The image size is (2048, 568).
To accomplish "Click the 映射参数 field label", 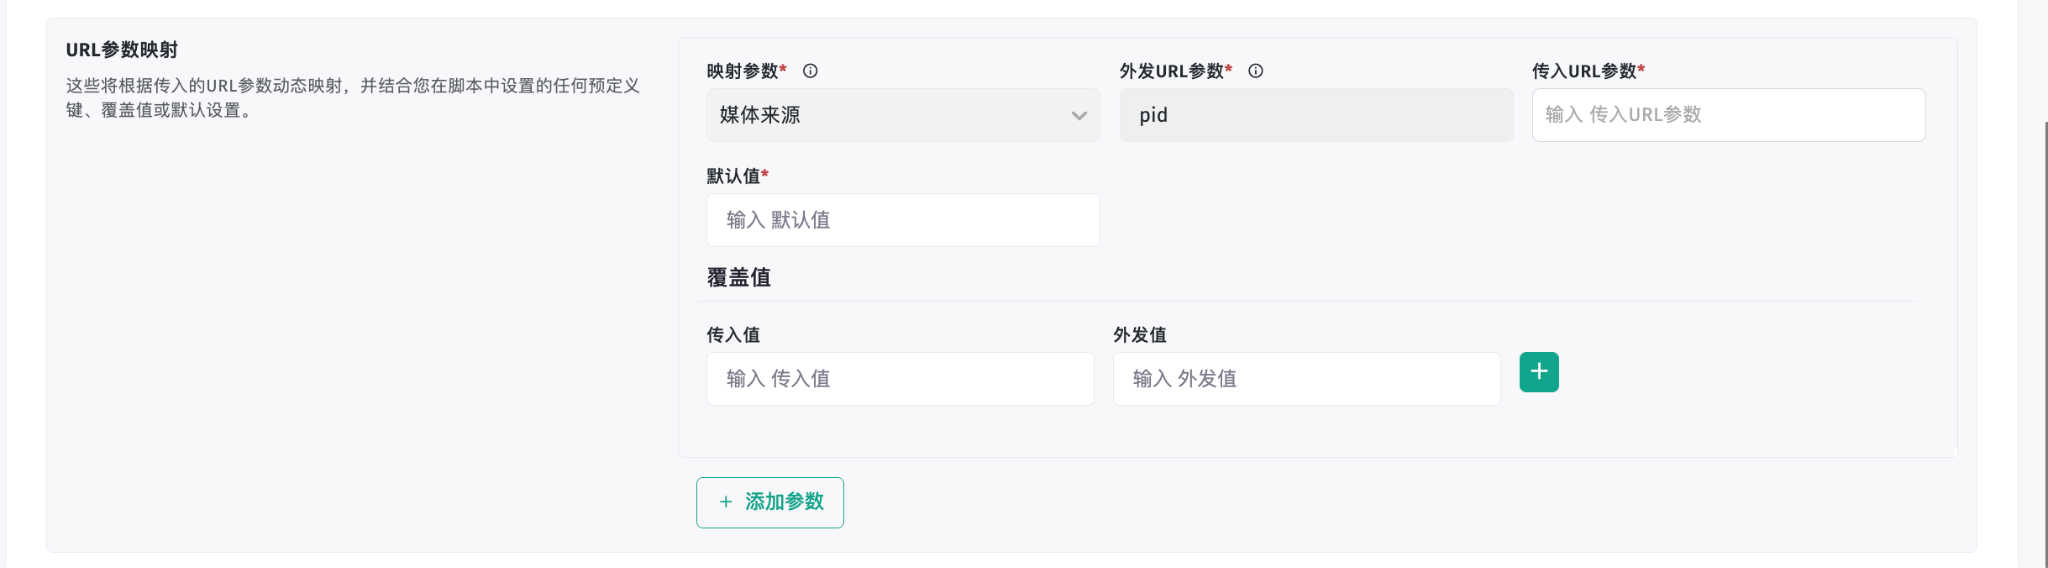I will 742,71.
